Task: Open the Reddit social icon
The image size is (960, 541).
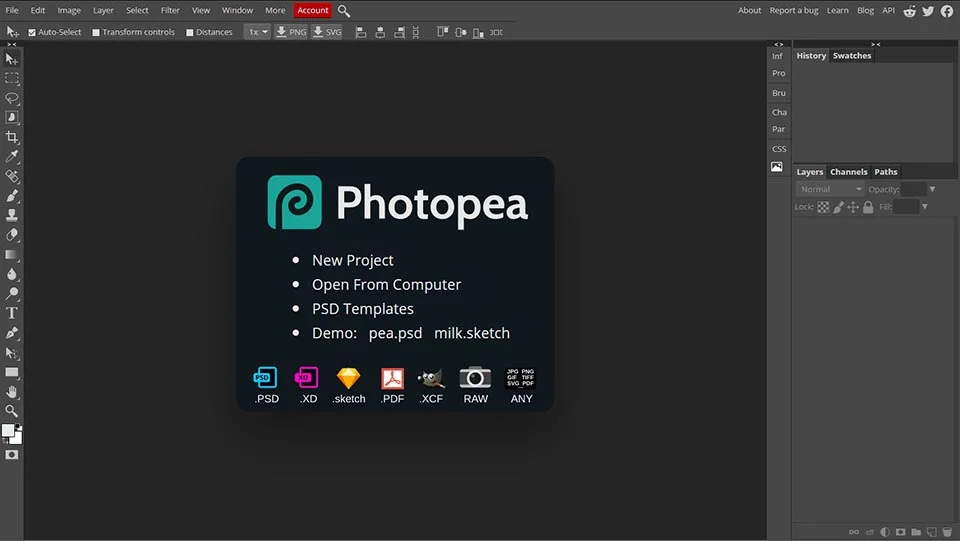Action: [x=910, y=11]
